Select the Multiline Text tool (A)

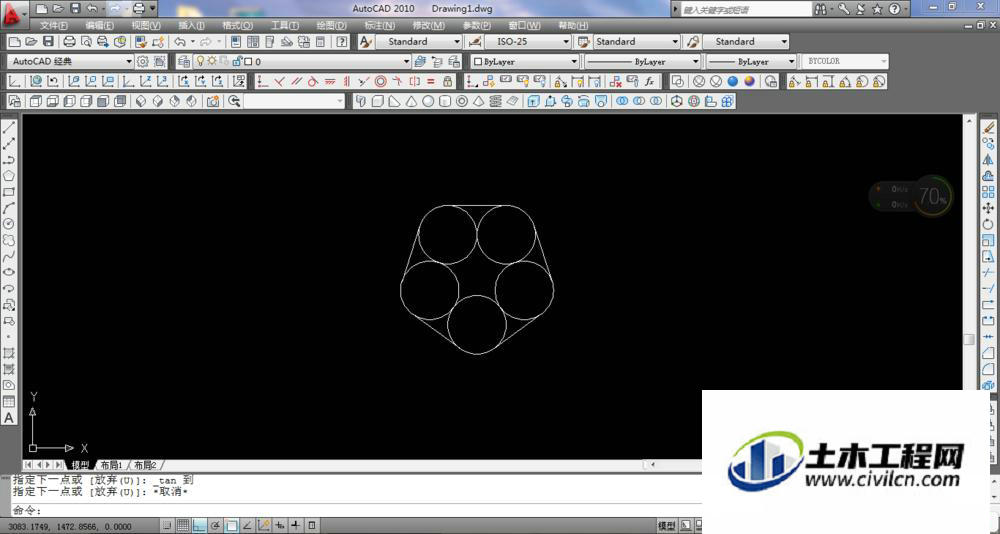(9, 418)
